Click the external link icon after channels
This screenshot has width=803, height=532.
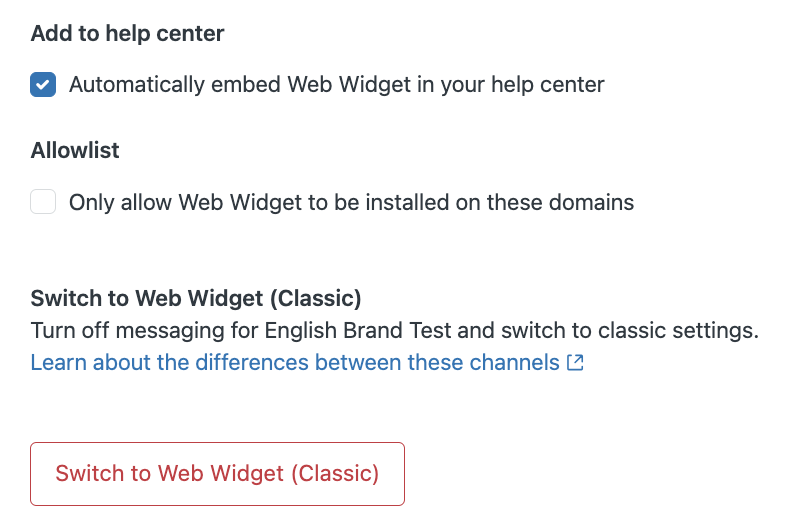(575, 363)
